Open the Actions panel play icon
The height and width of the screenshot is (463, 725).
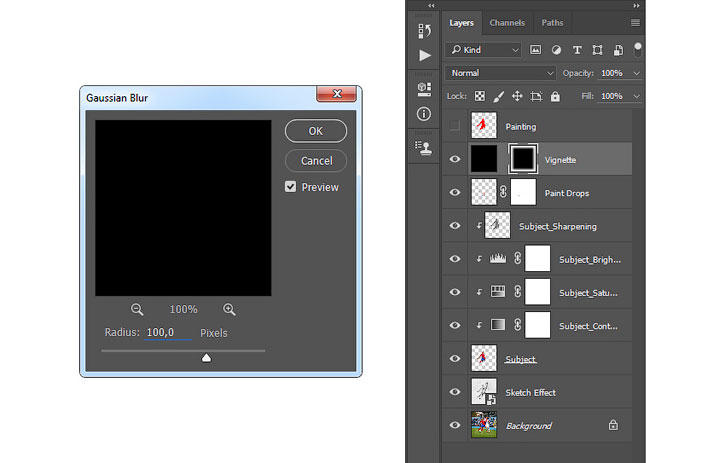(x=424, y=56)
